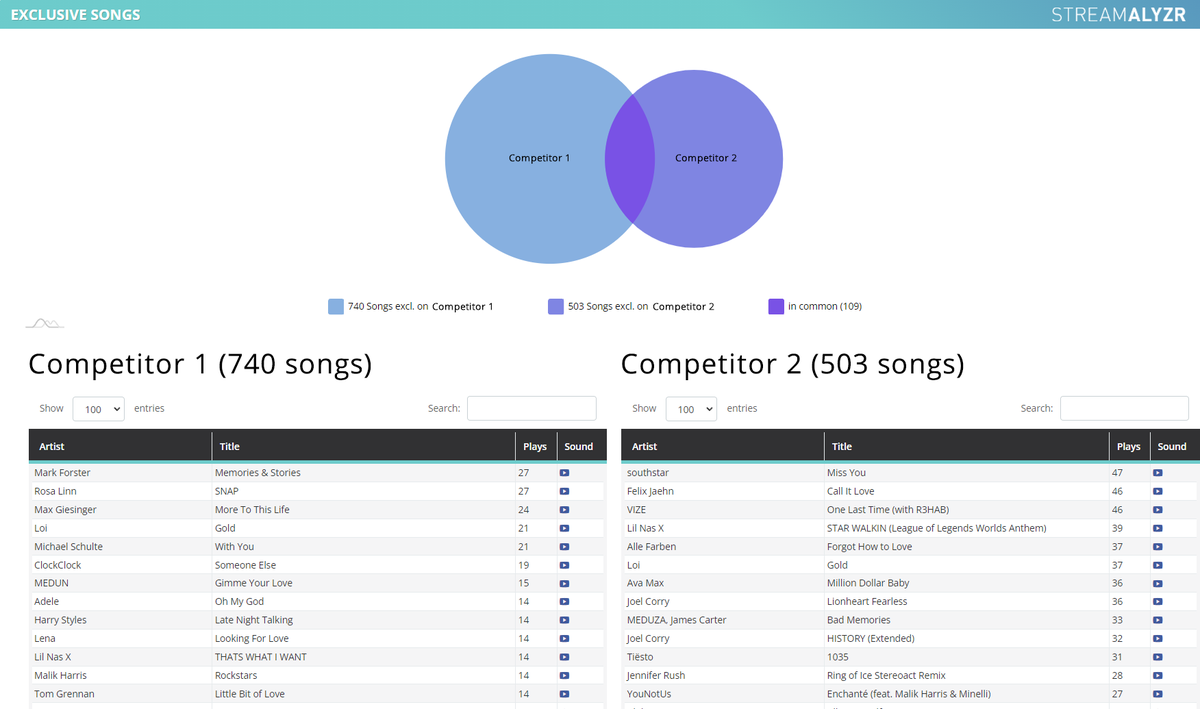Play sound for Tom Grennan Little Bit of Love
Image resolution: width=1200 pixels, height=709 pixels.
tap(564, 694)
